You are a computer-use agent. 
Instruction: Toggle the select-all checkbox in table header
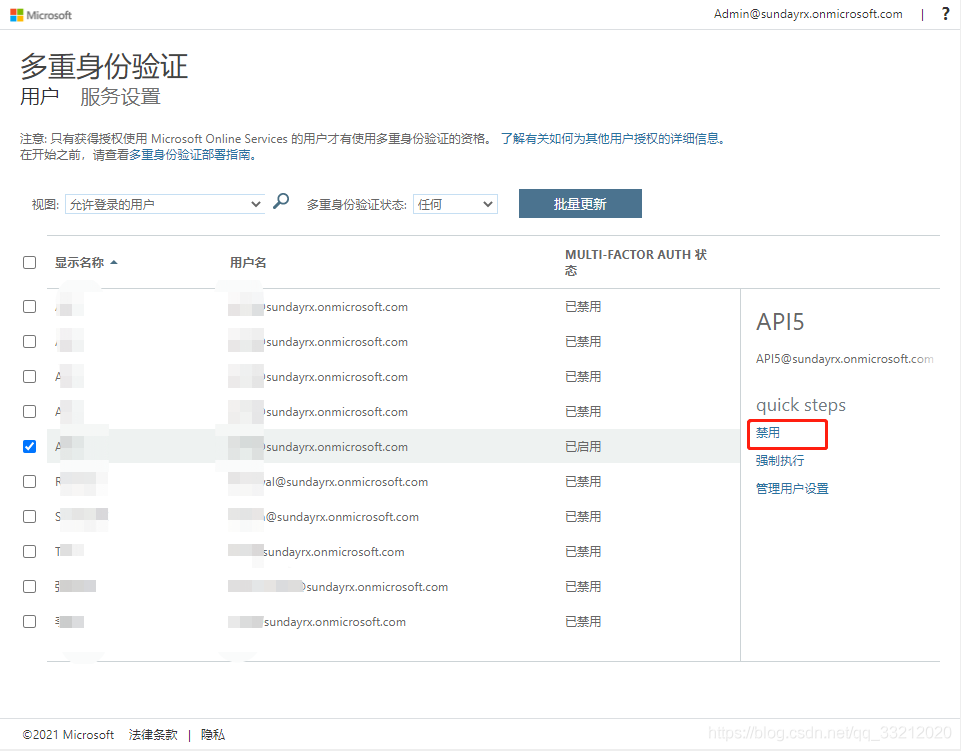point(30,262)
